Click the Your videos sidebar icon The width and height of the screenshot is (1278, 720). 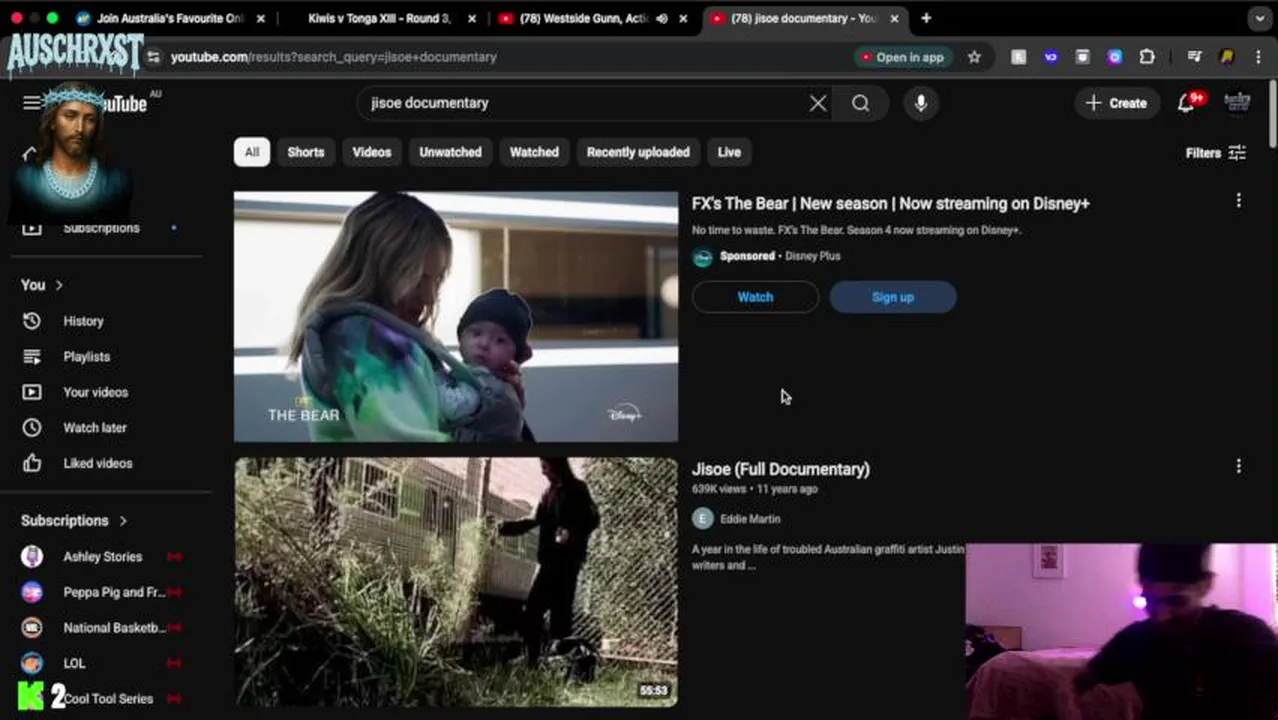coord(32,392)
